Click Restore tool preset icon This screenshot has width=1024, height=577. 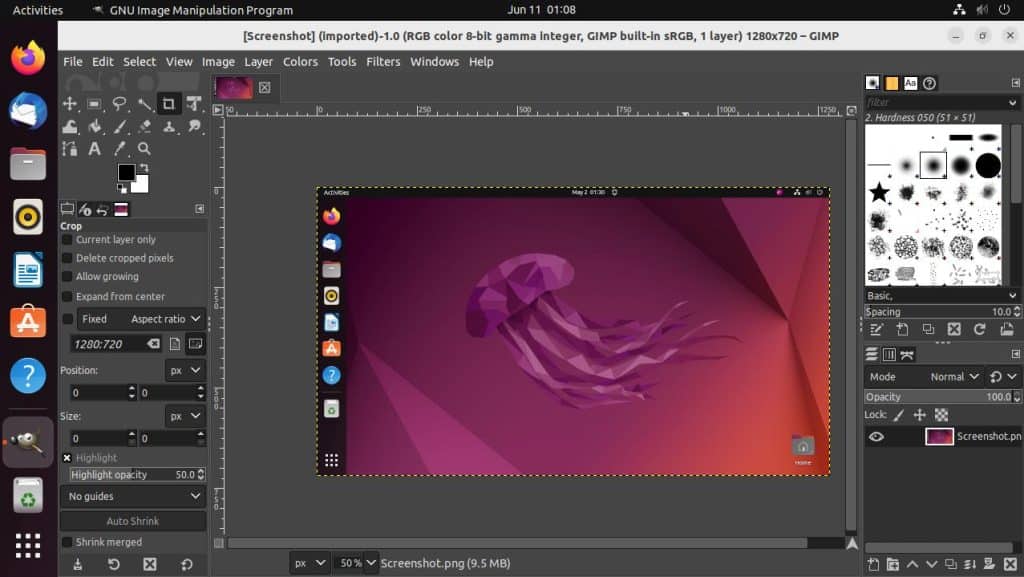tap(114, 565)
